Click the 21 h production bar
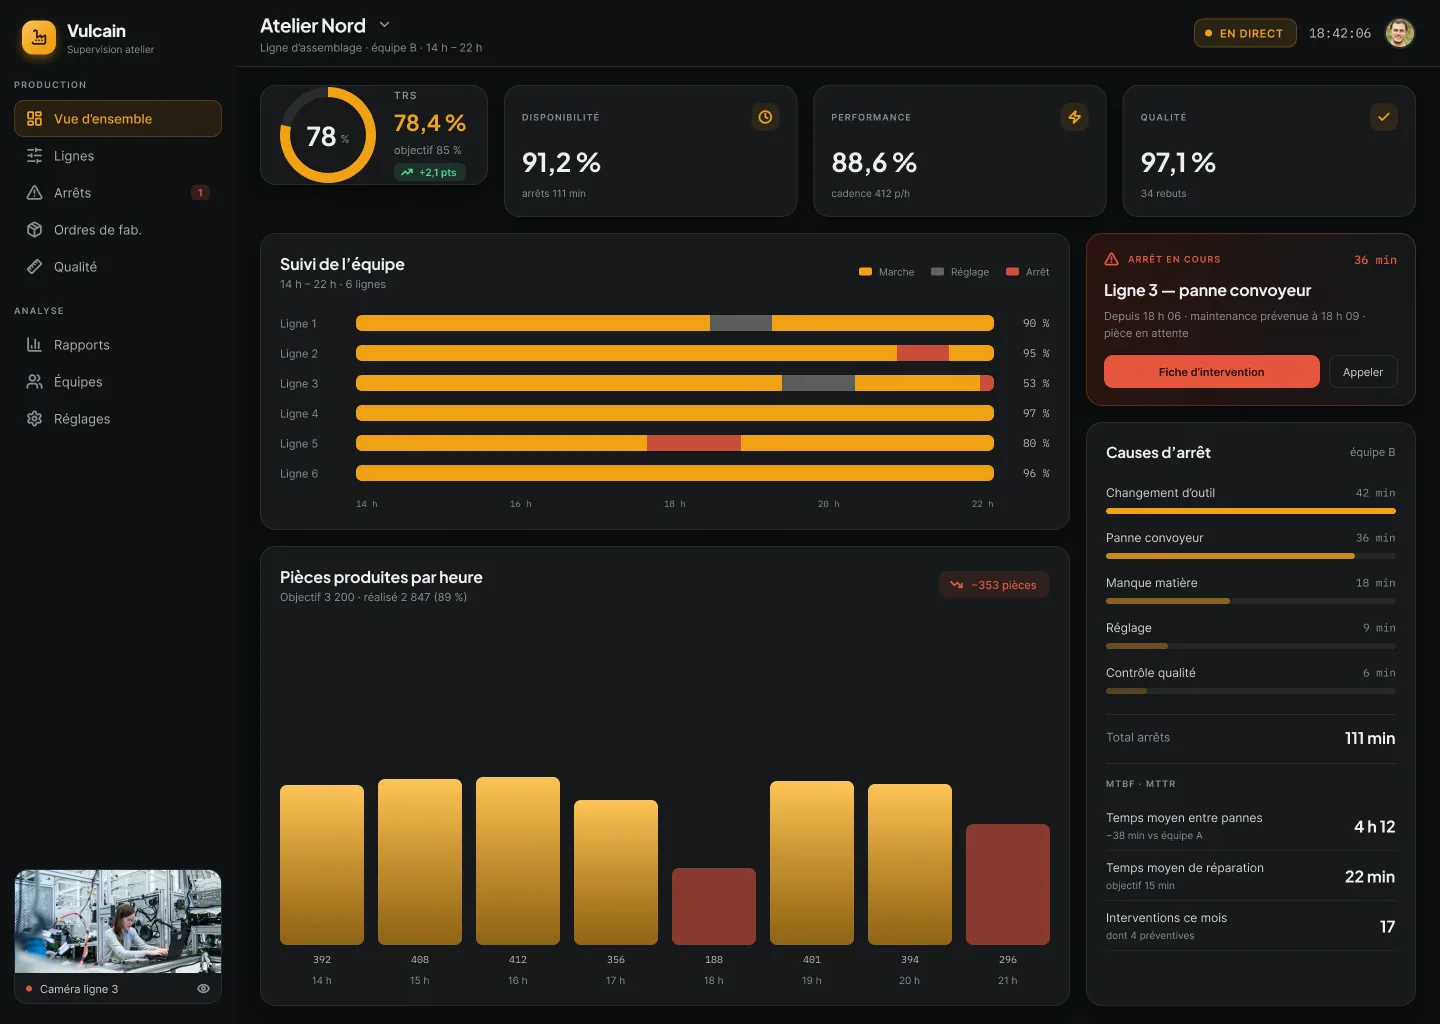The height and width of the screenshot is (1024, 1440). pos(1008,884)
